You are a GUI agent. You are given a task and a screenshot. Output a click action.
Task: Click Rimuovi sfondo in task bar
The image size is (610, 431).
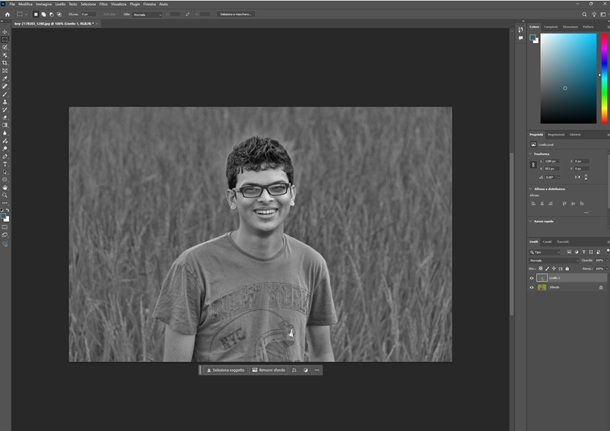pos(269,370)
